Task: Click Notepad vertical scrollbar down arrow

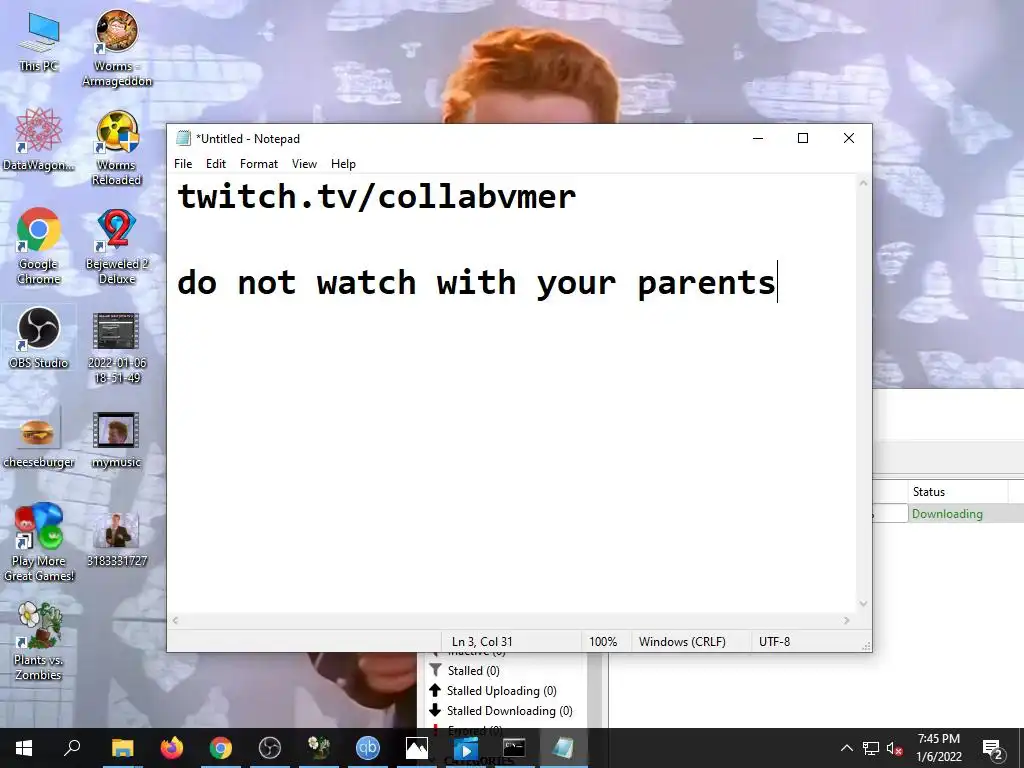Action: pos(863,604)
